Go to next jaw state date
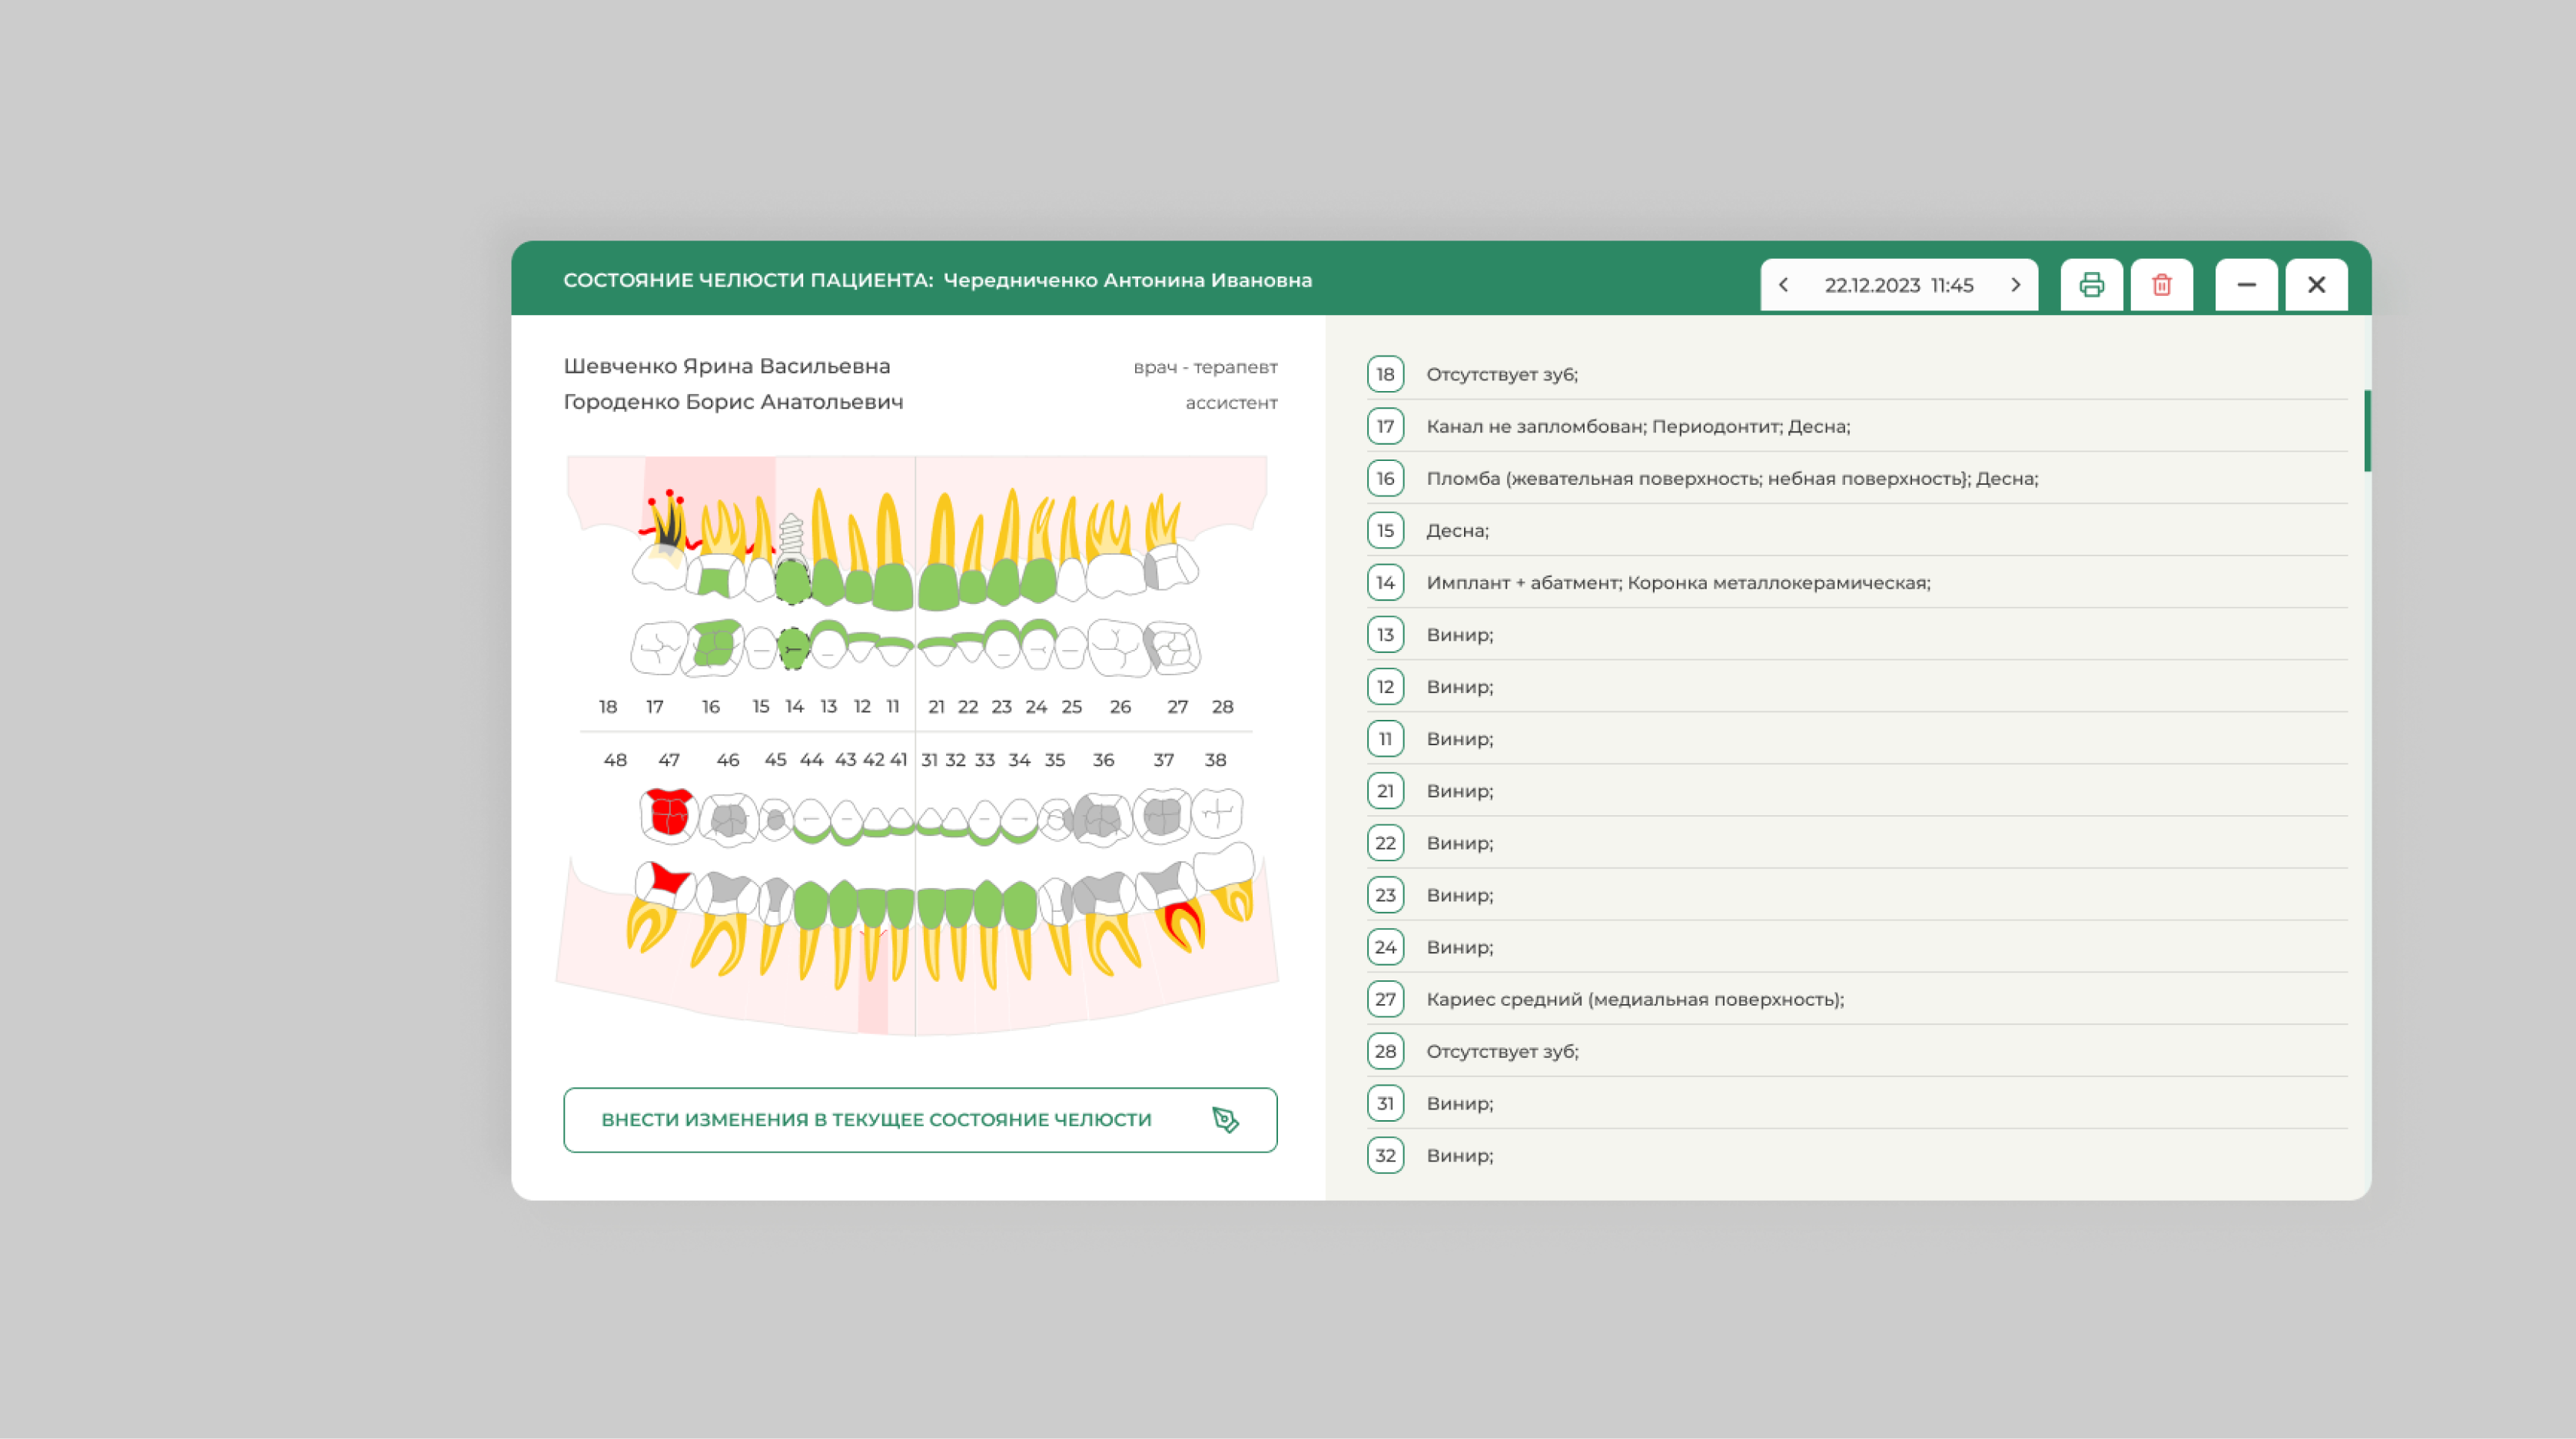Viewport: 2576px width, 1439px height. click(x=2015, y=285)
